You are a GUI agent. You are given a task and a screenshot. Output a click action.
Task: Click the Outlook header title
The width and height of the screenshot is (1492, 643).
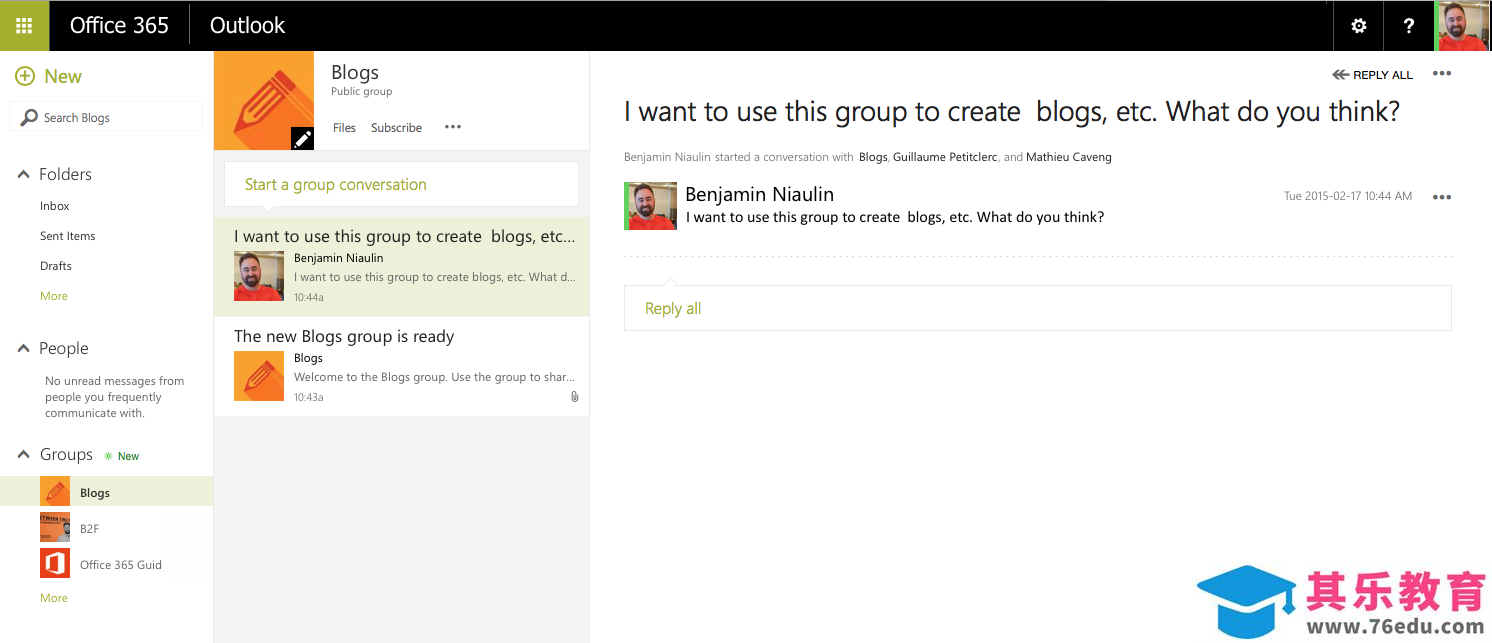click(x=247, y=26)
